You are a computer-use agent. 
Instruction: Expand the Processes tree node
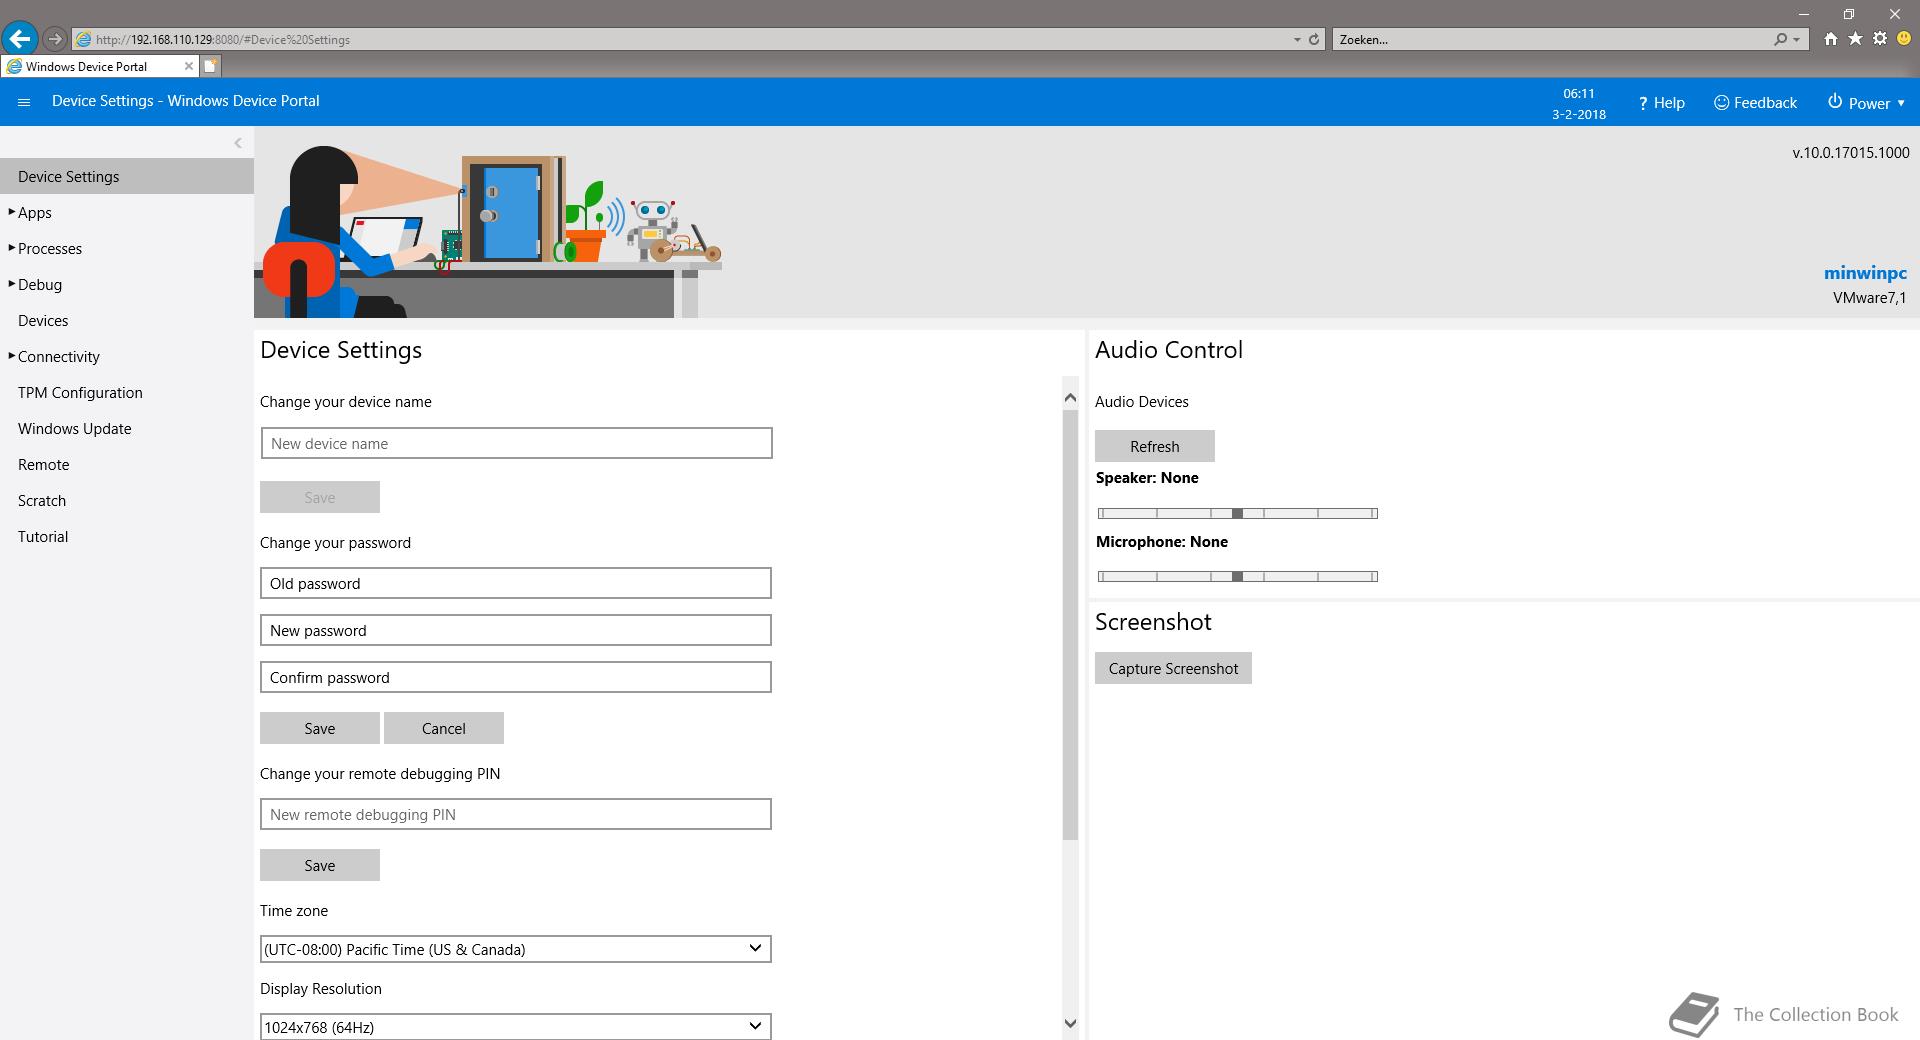tap(12, 248)
